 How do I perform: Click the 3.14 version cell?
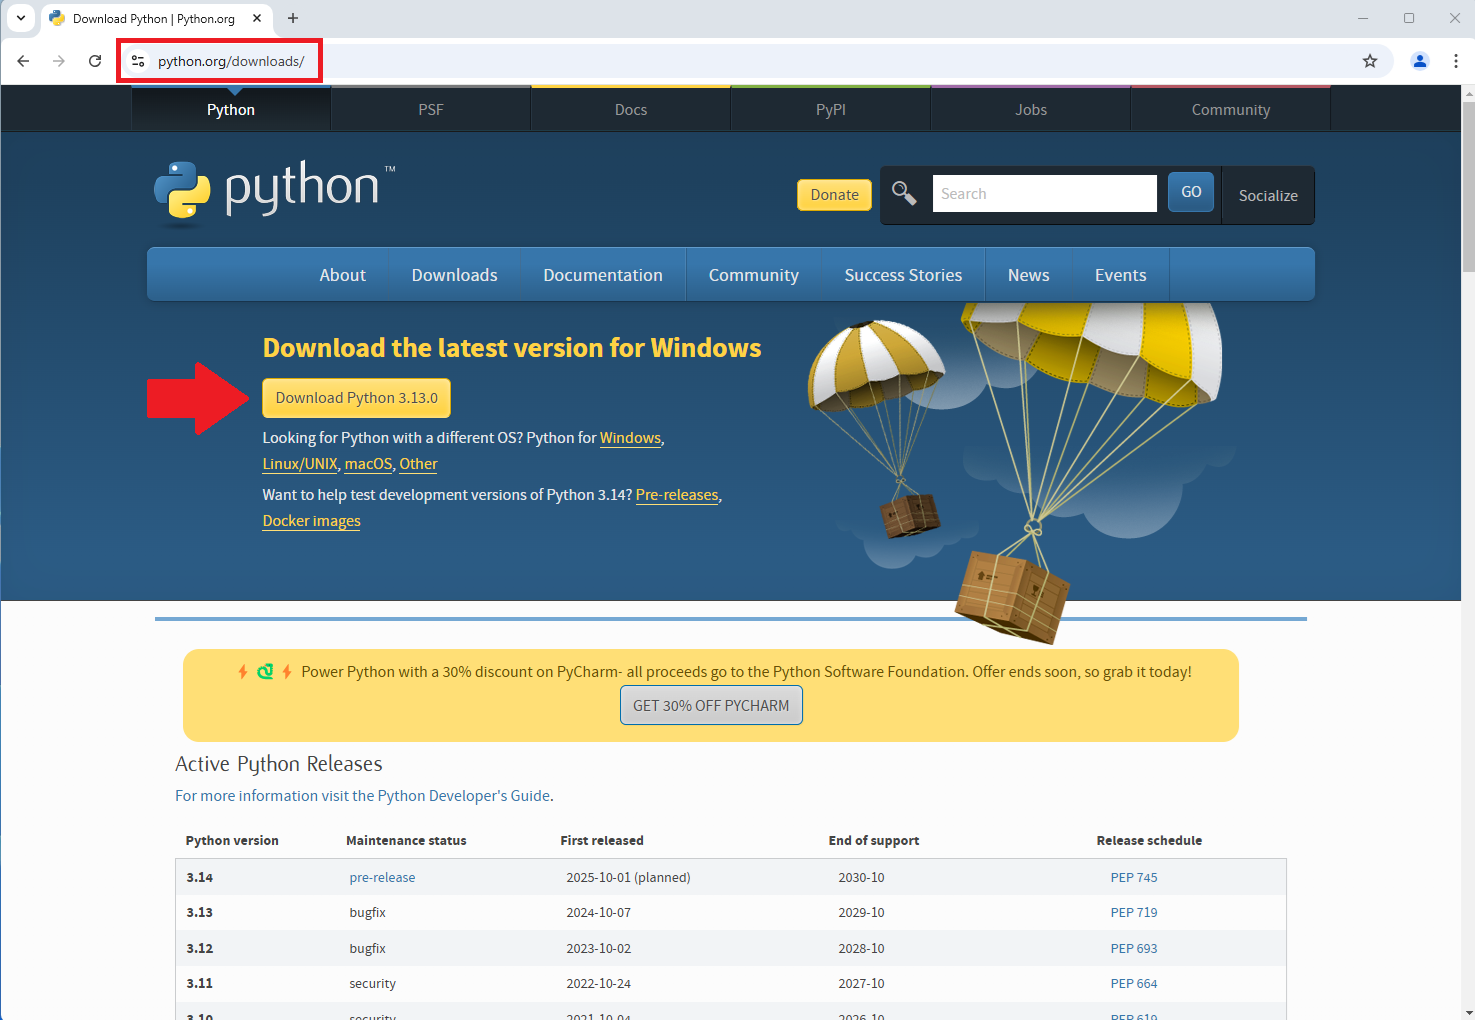tap(200, 877)
